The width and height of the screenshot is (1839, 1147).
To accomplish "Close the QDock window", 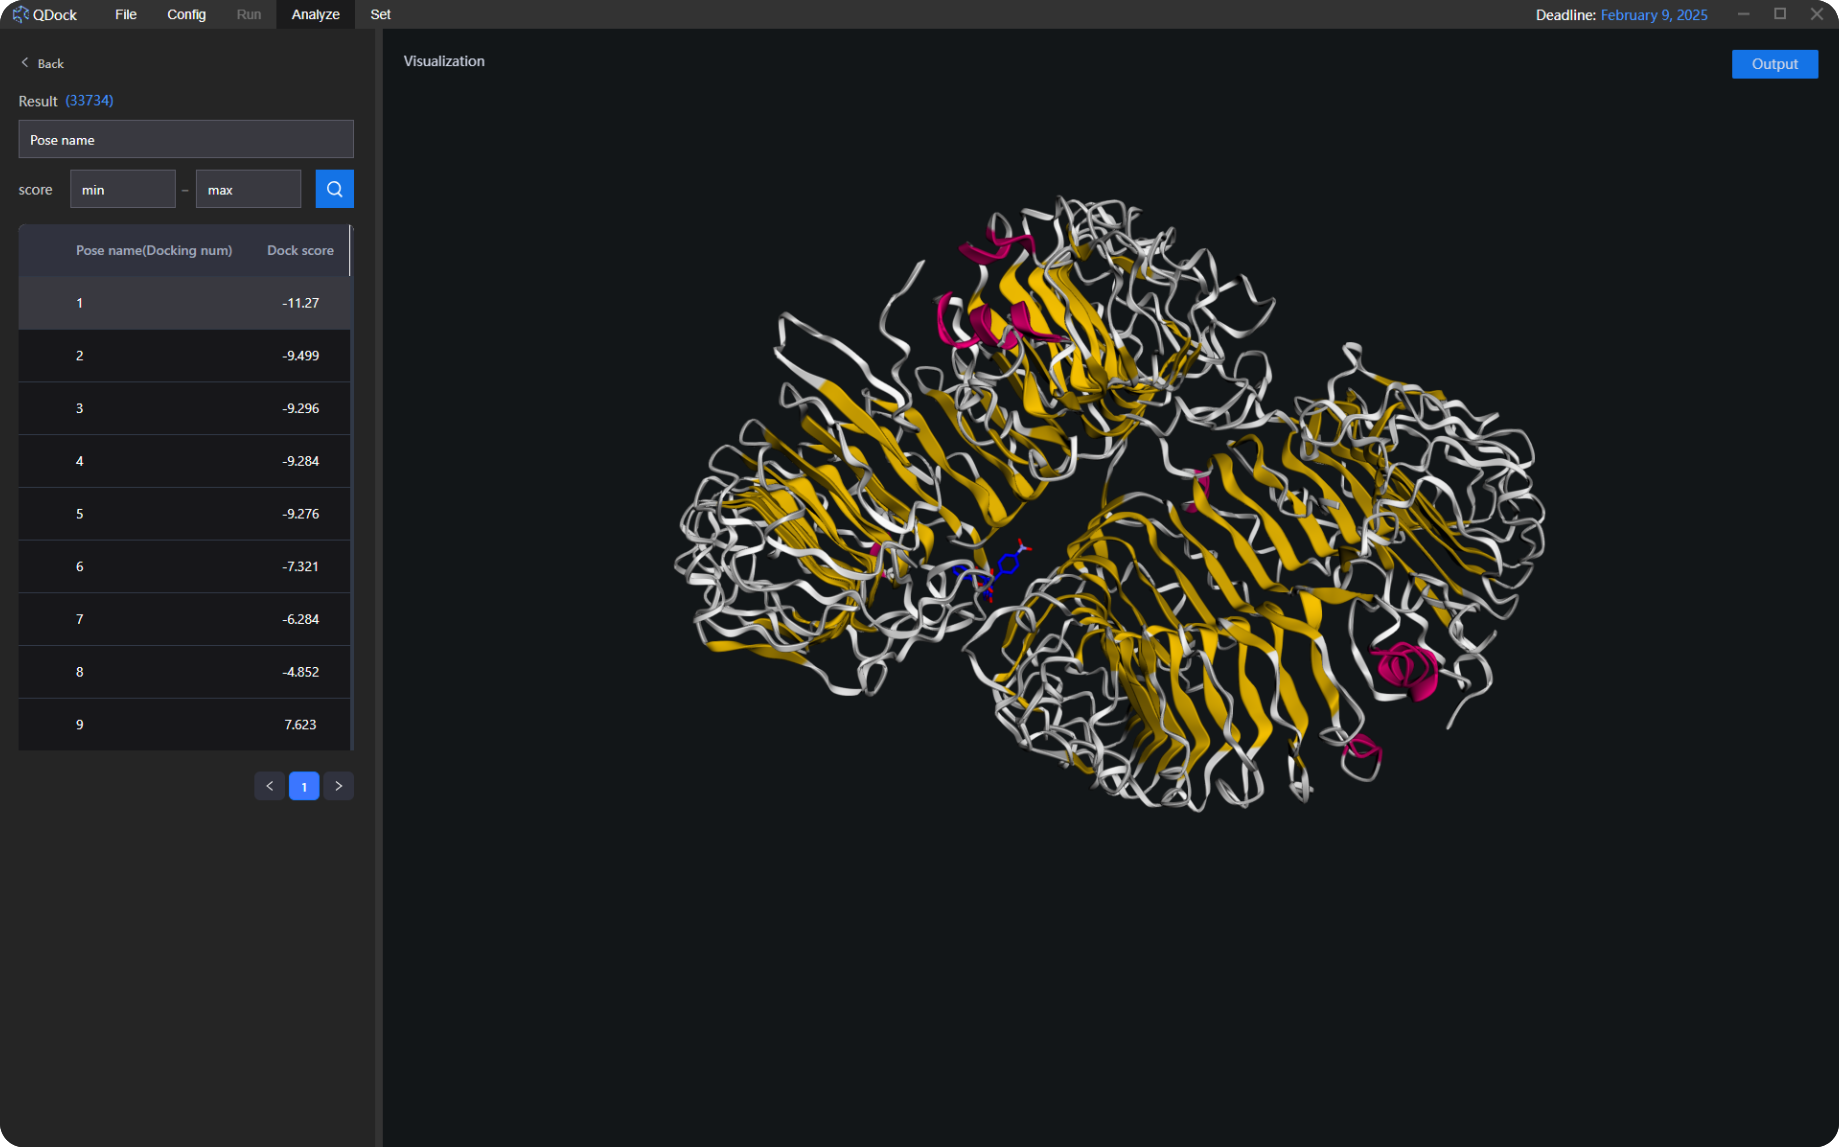I will [x=1816, y=14].
